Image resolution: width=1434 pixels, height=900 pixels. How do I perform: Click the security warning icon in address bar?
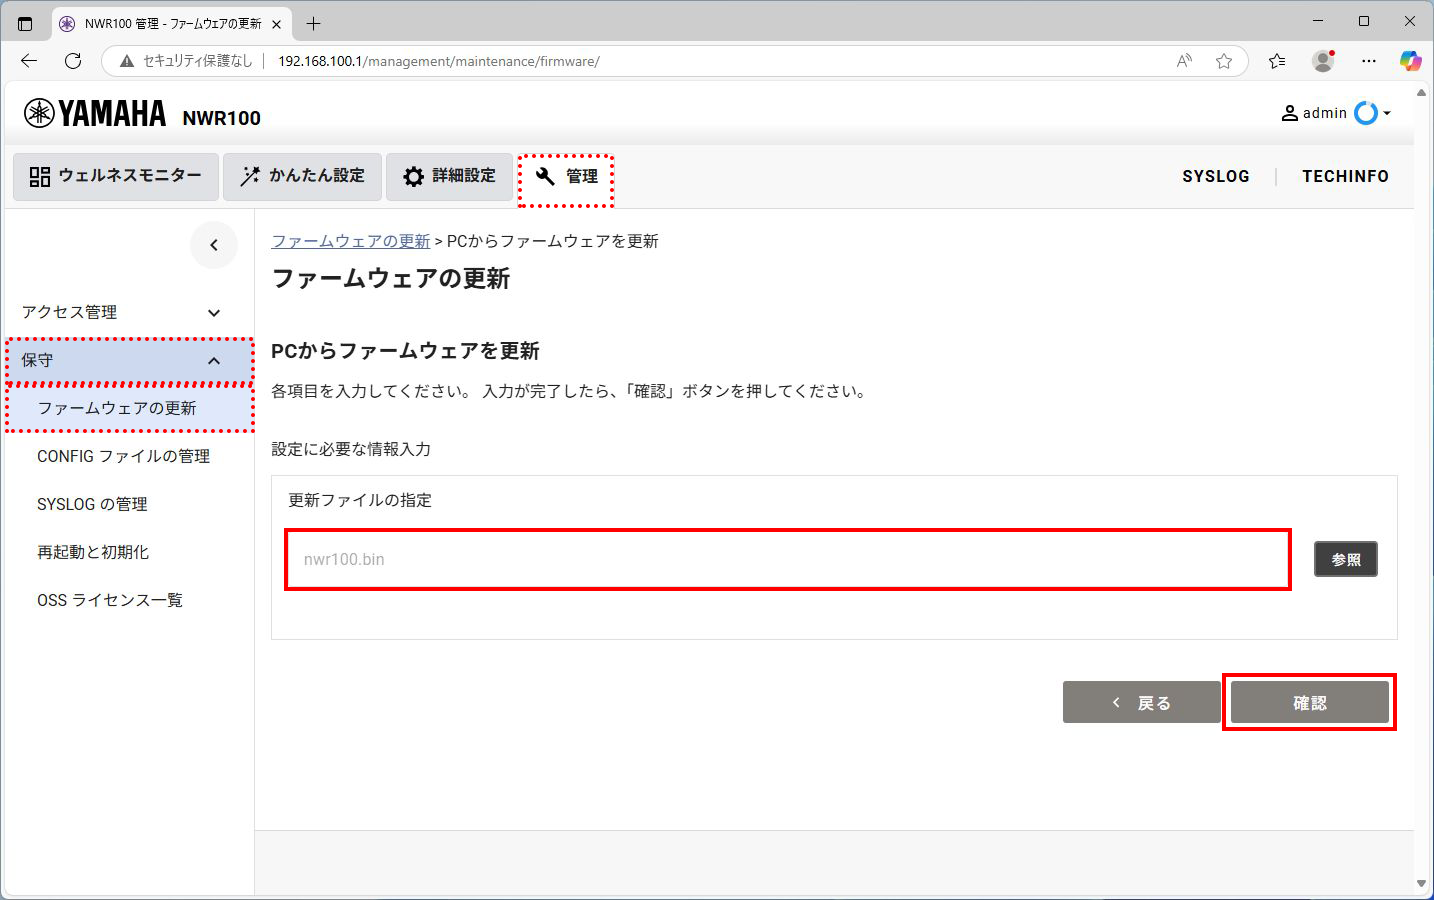pos(125,61)
